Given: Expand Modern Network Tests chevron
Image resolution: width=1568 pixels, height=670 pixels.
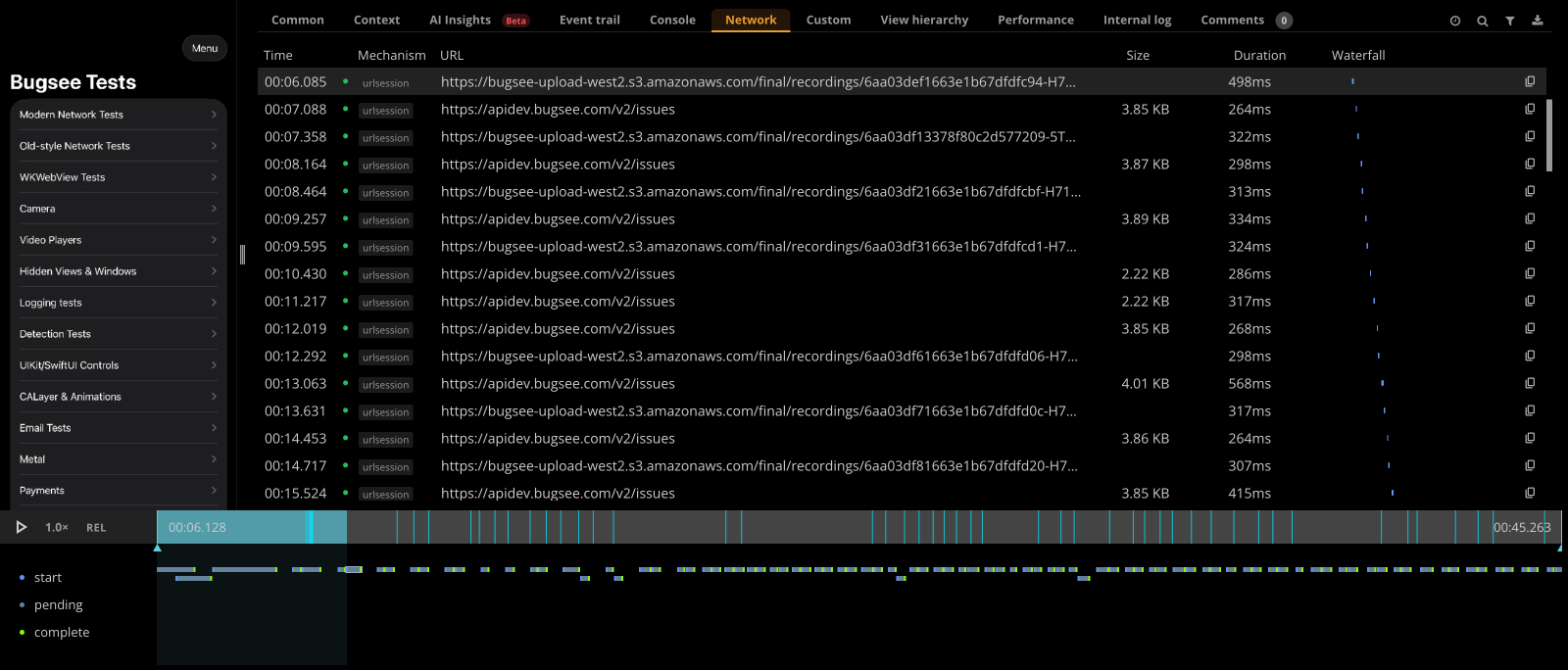Looking at the screenshot, I should point(214,115).
